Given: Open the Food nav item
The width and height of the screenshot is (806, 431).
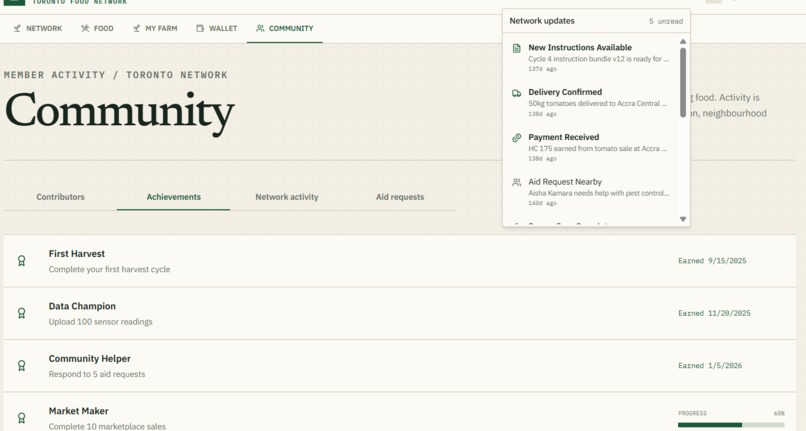Looking at the screenshot, I should 97,28.
